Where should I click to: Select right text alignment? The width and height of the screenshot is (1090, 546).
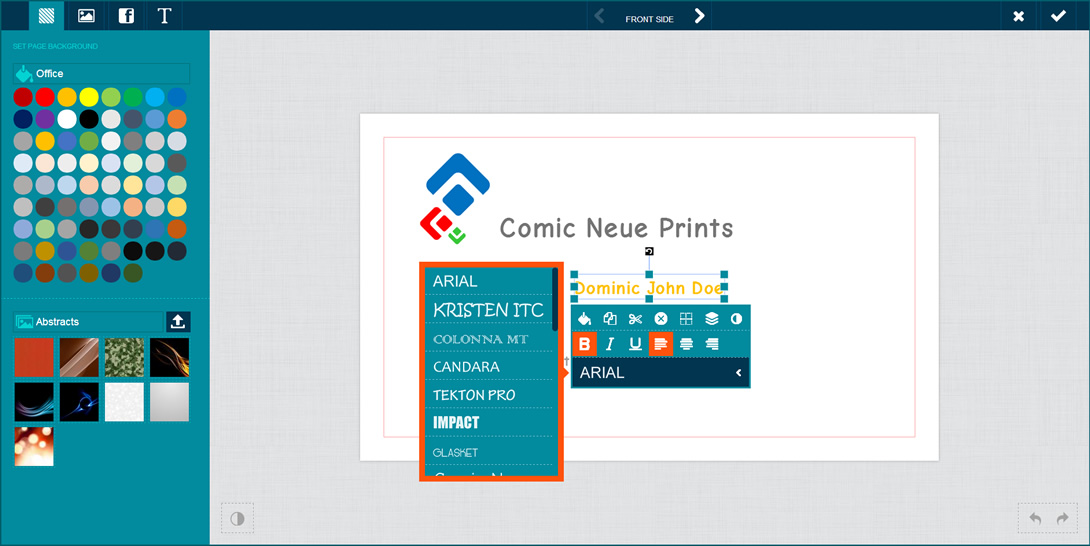point(712,344)
